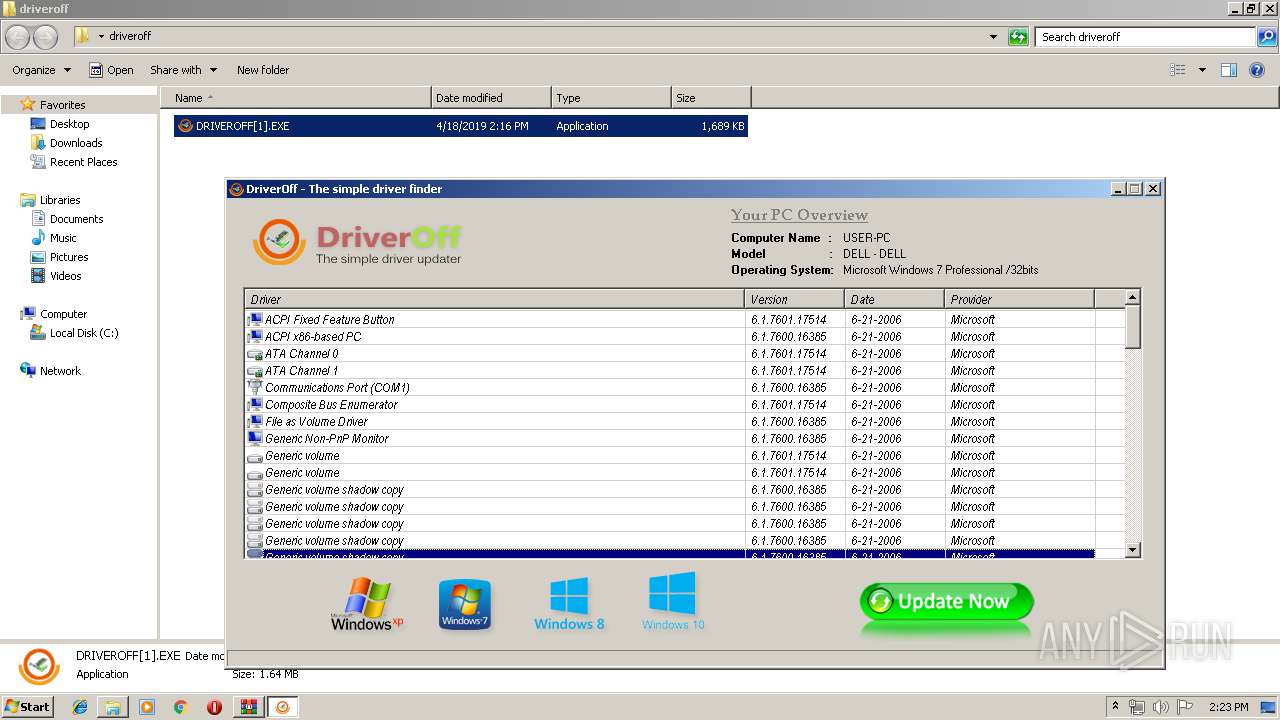Click the refresh button beside address bar

1018,37
